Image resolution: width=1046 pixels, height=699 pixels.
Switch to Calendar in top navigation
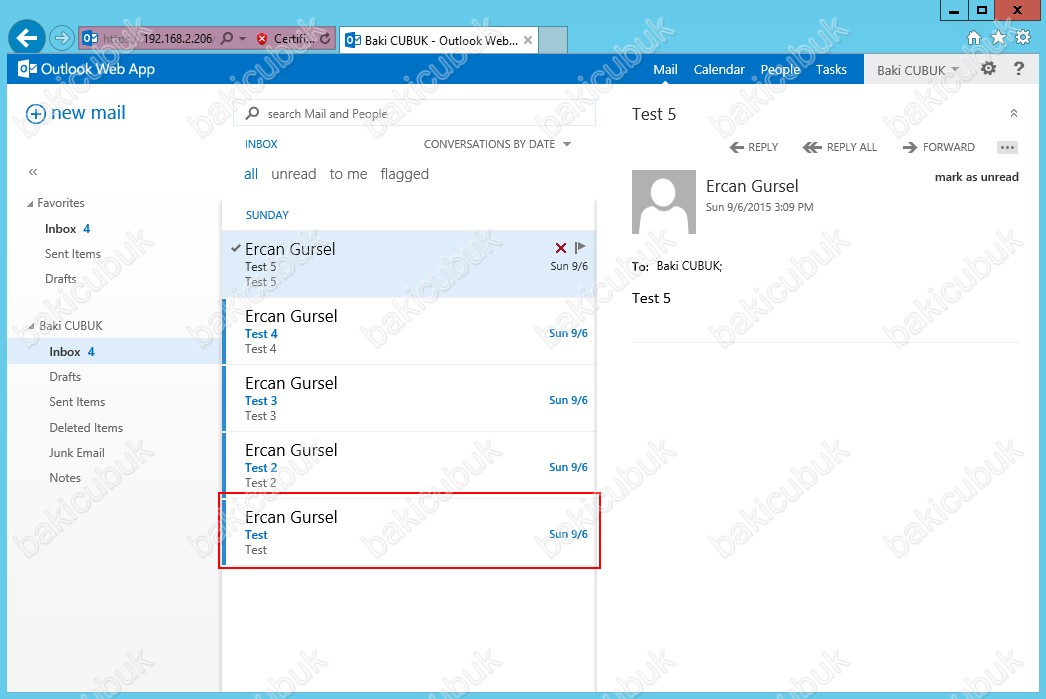[x=719, y=69]
